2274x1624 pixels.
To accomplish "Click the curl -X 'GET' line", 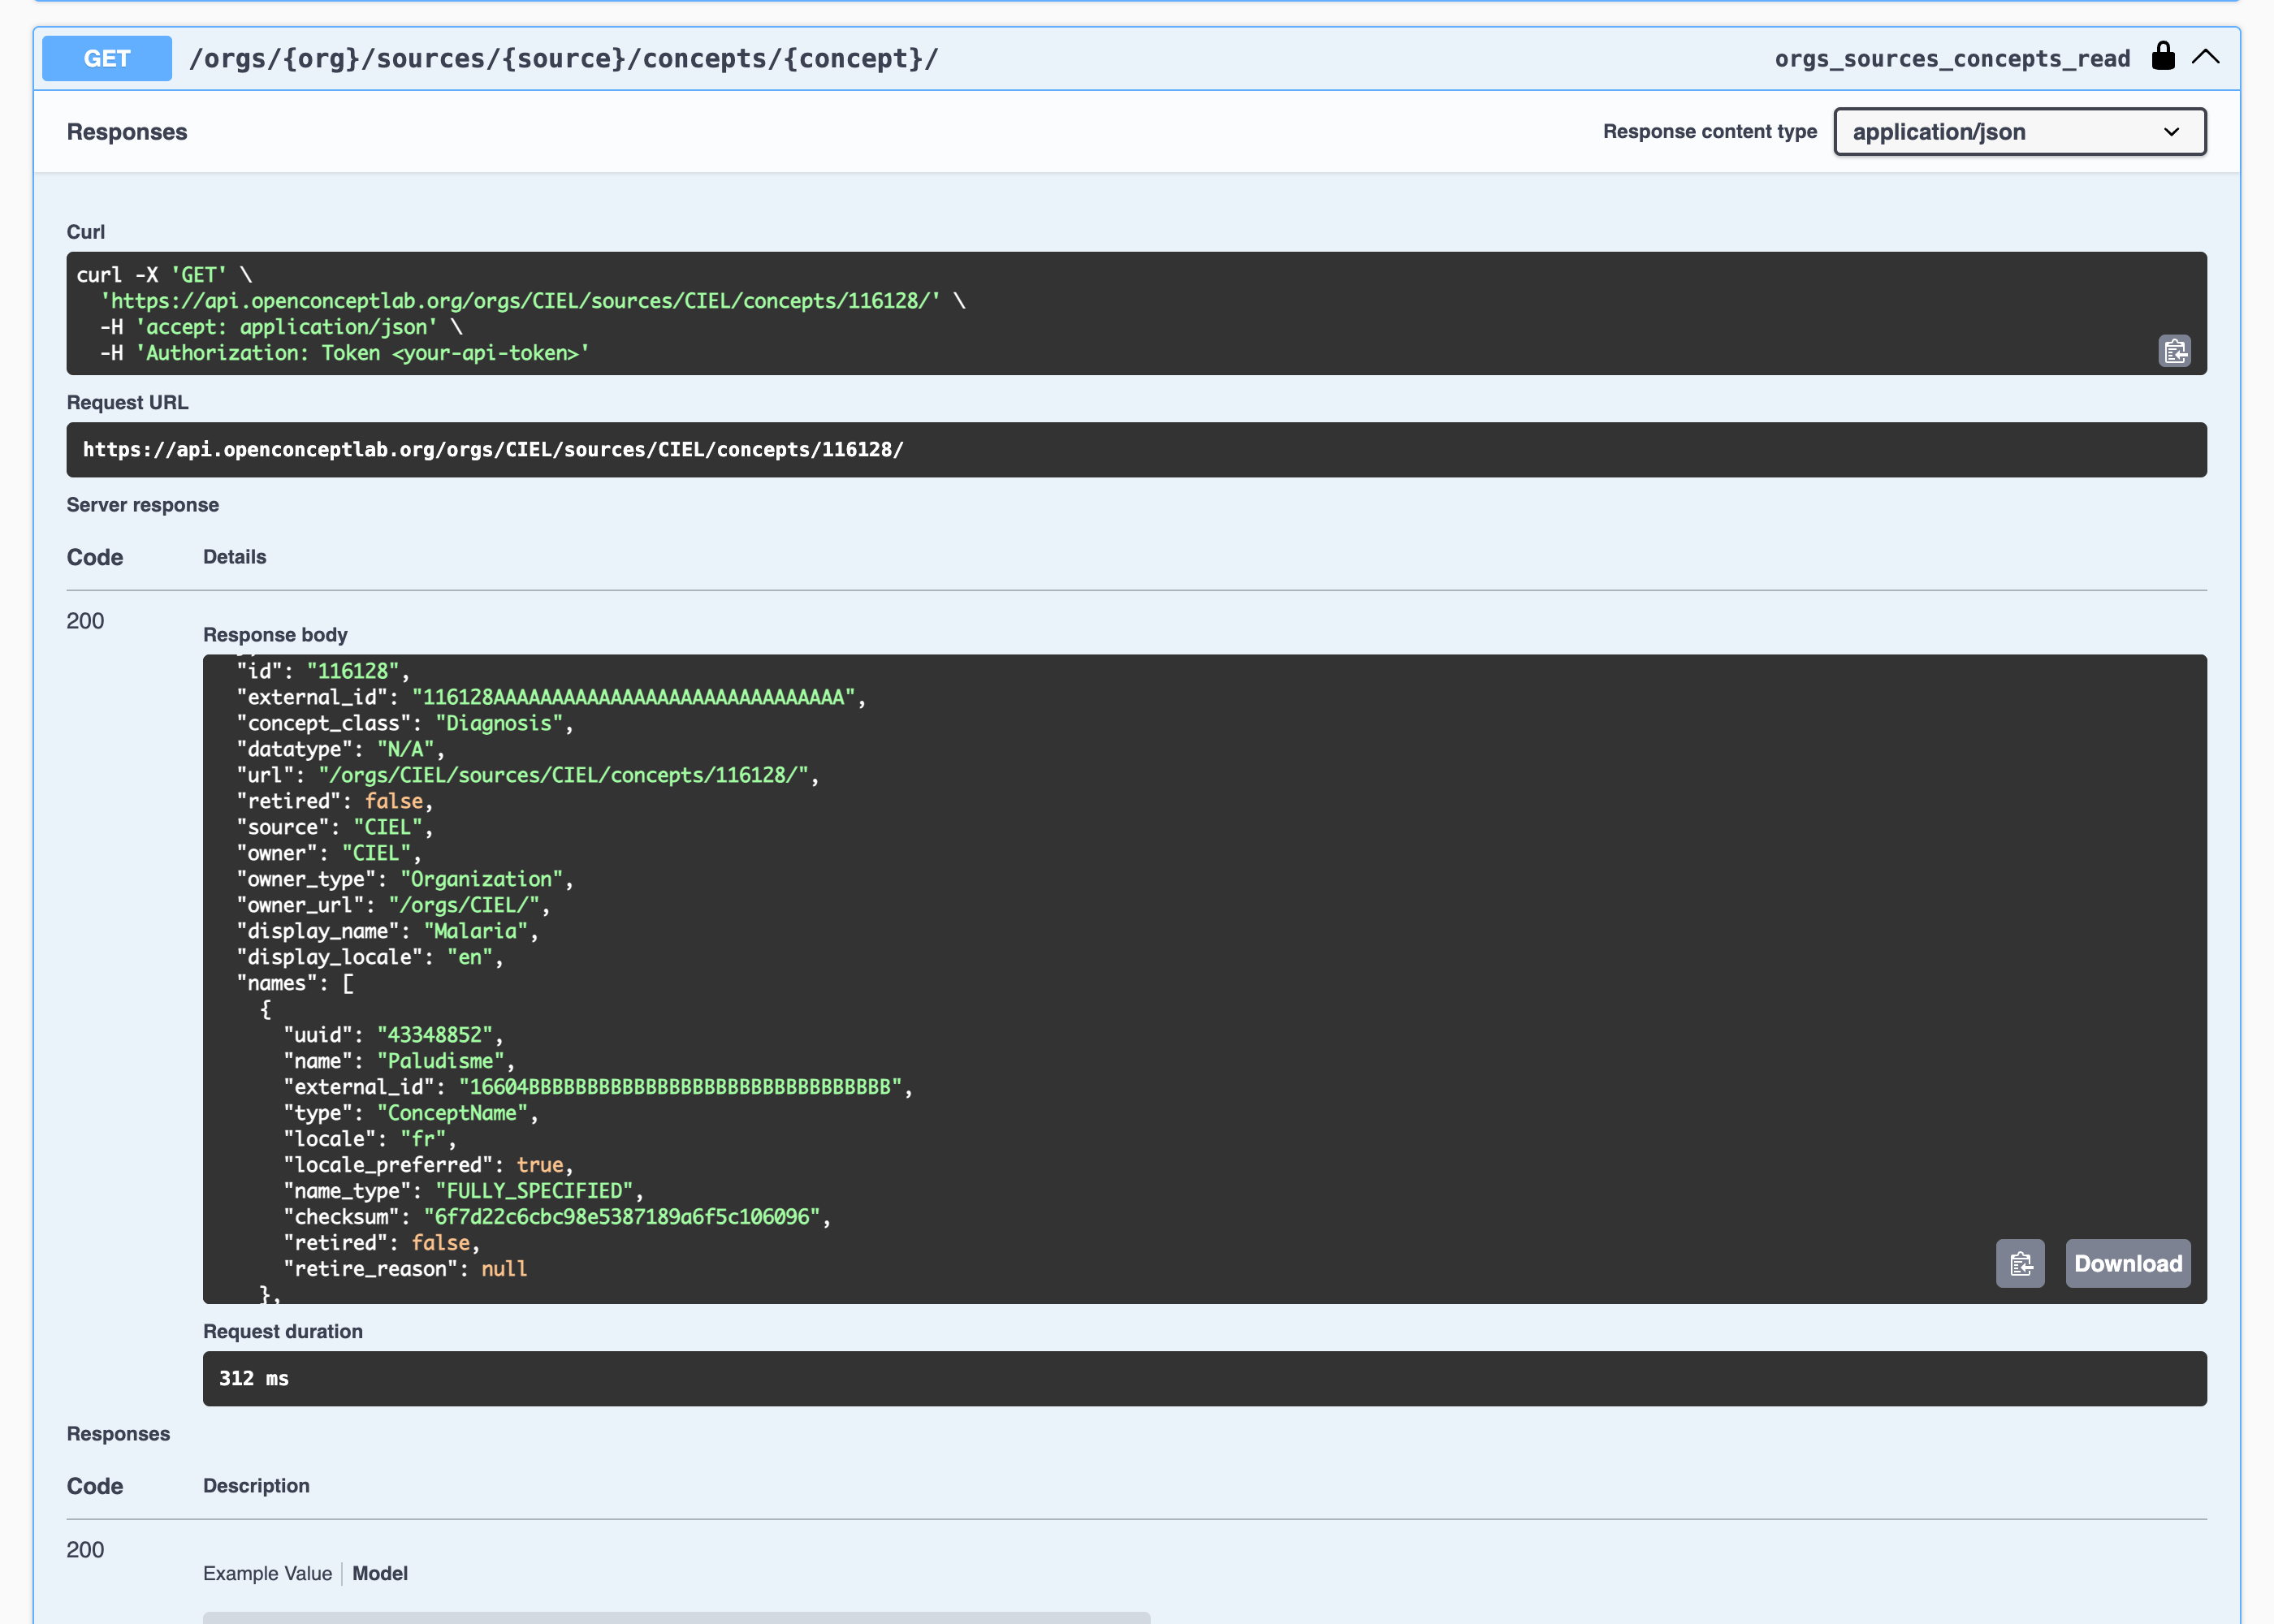I will coord(164,275).
